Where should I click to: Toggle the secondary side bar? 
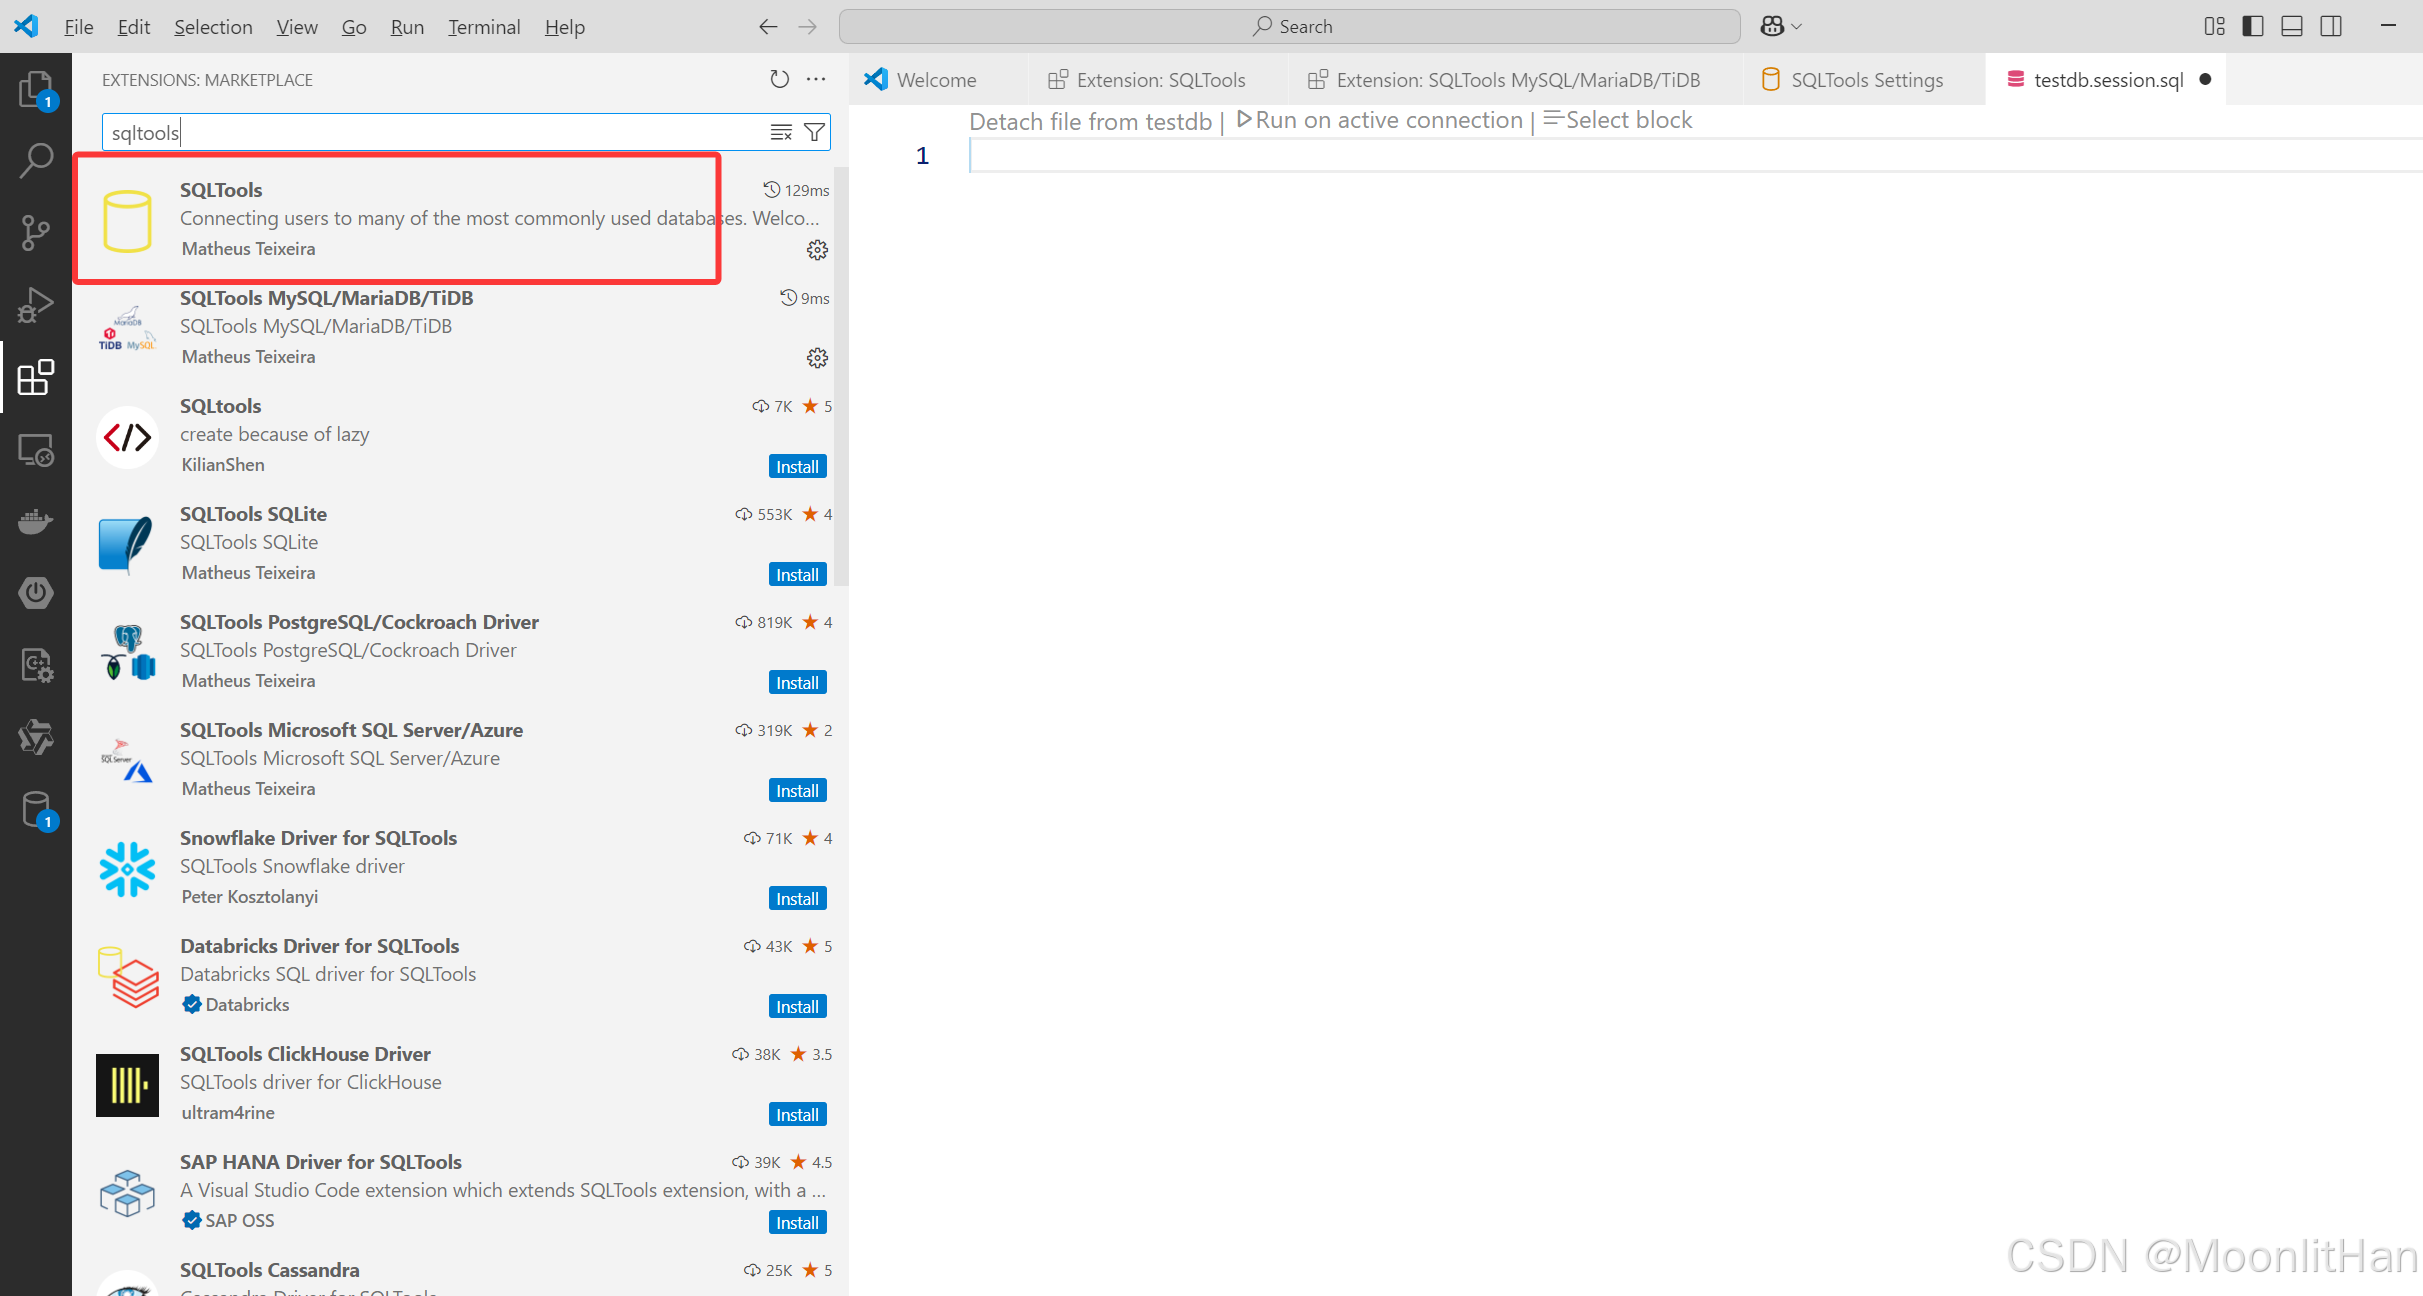click(x=2331, y=27)
